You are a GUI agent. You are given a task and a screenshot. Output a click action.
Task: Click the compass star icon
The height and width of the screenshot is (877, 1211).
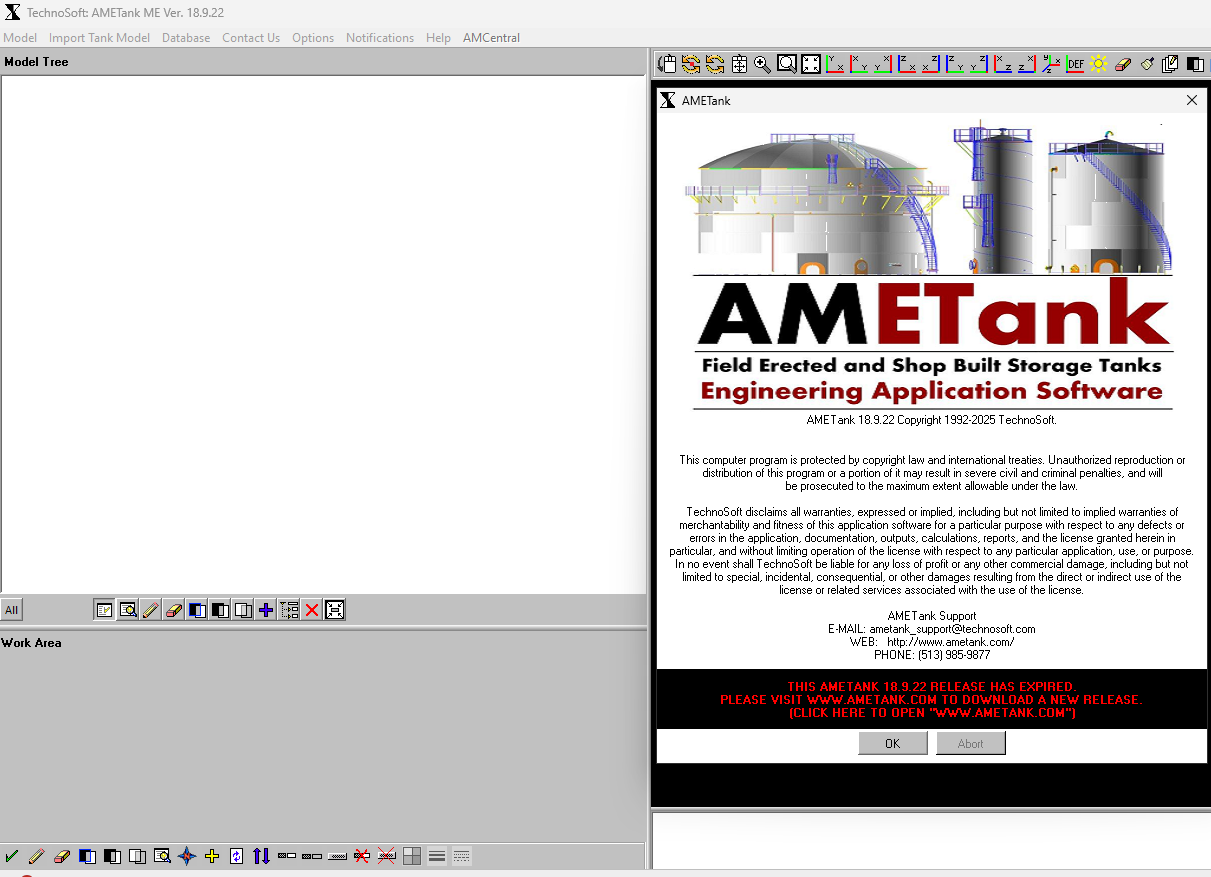click(x=187, y=856)
